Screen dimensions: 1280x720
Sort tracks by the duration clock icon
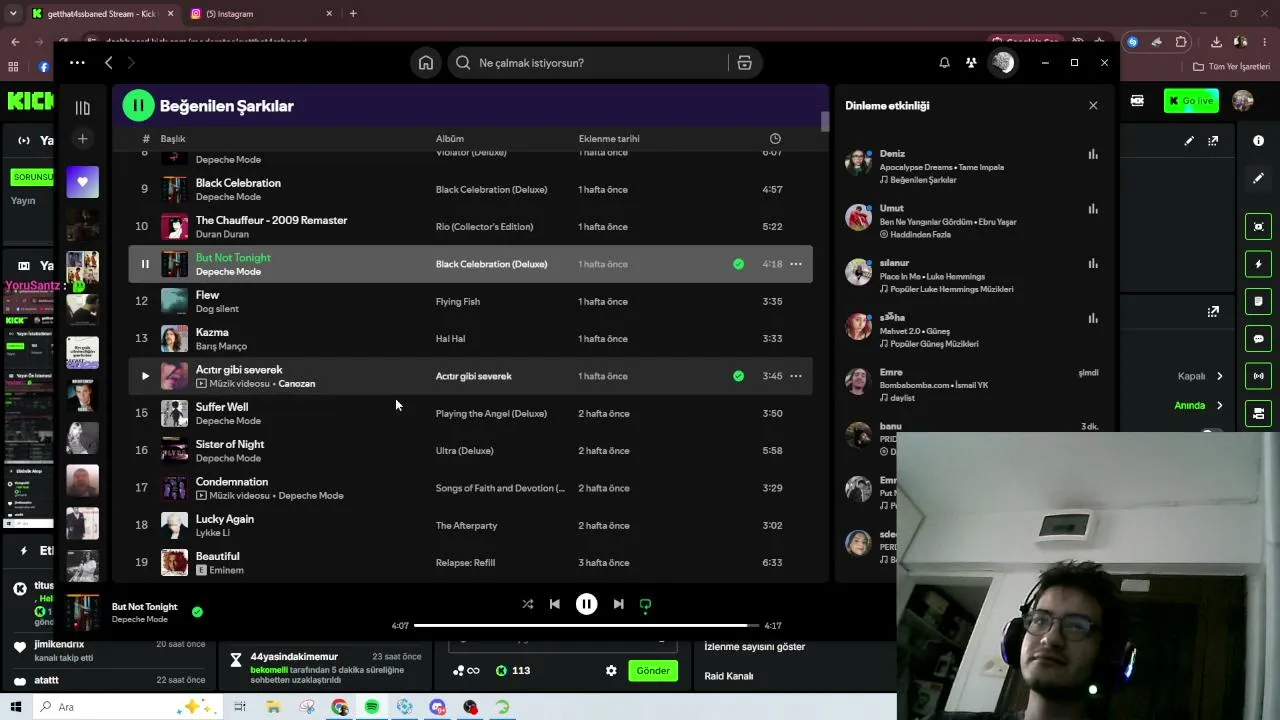775,139
